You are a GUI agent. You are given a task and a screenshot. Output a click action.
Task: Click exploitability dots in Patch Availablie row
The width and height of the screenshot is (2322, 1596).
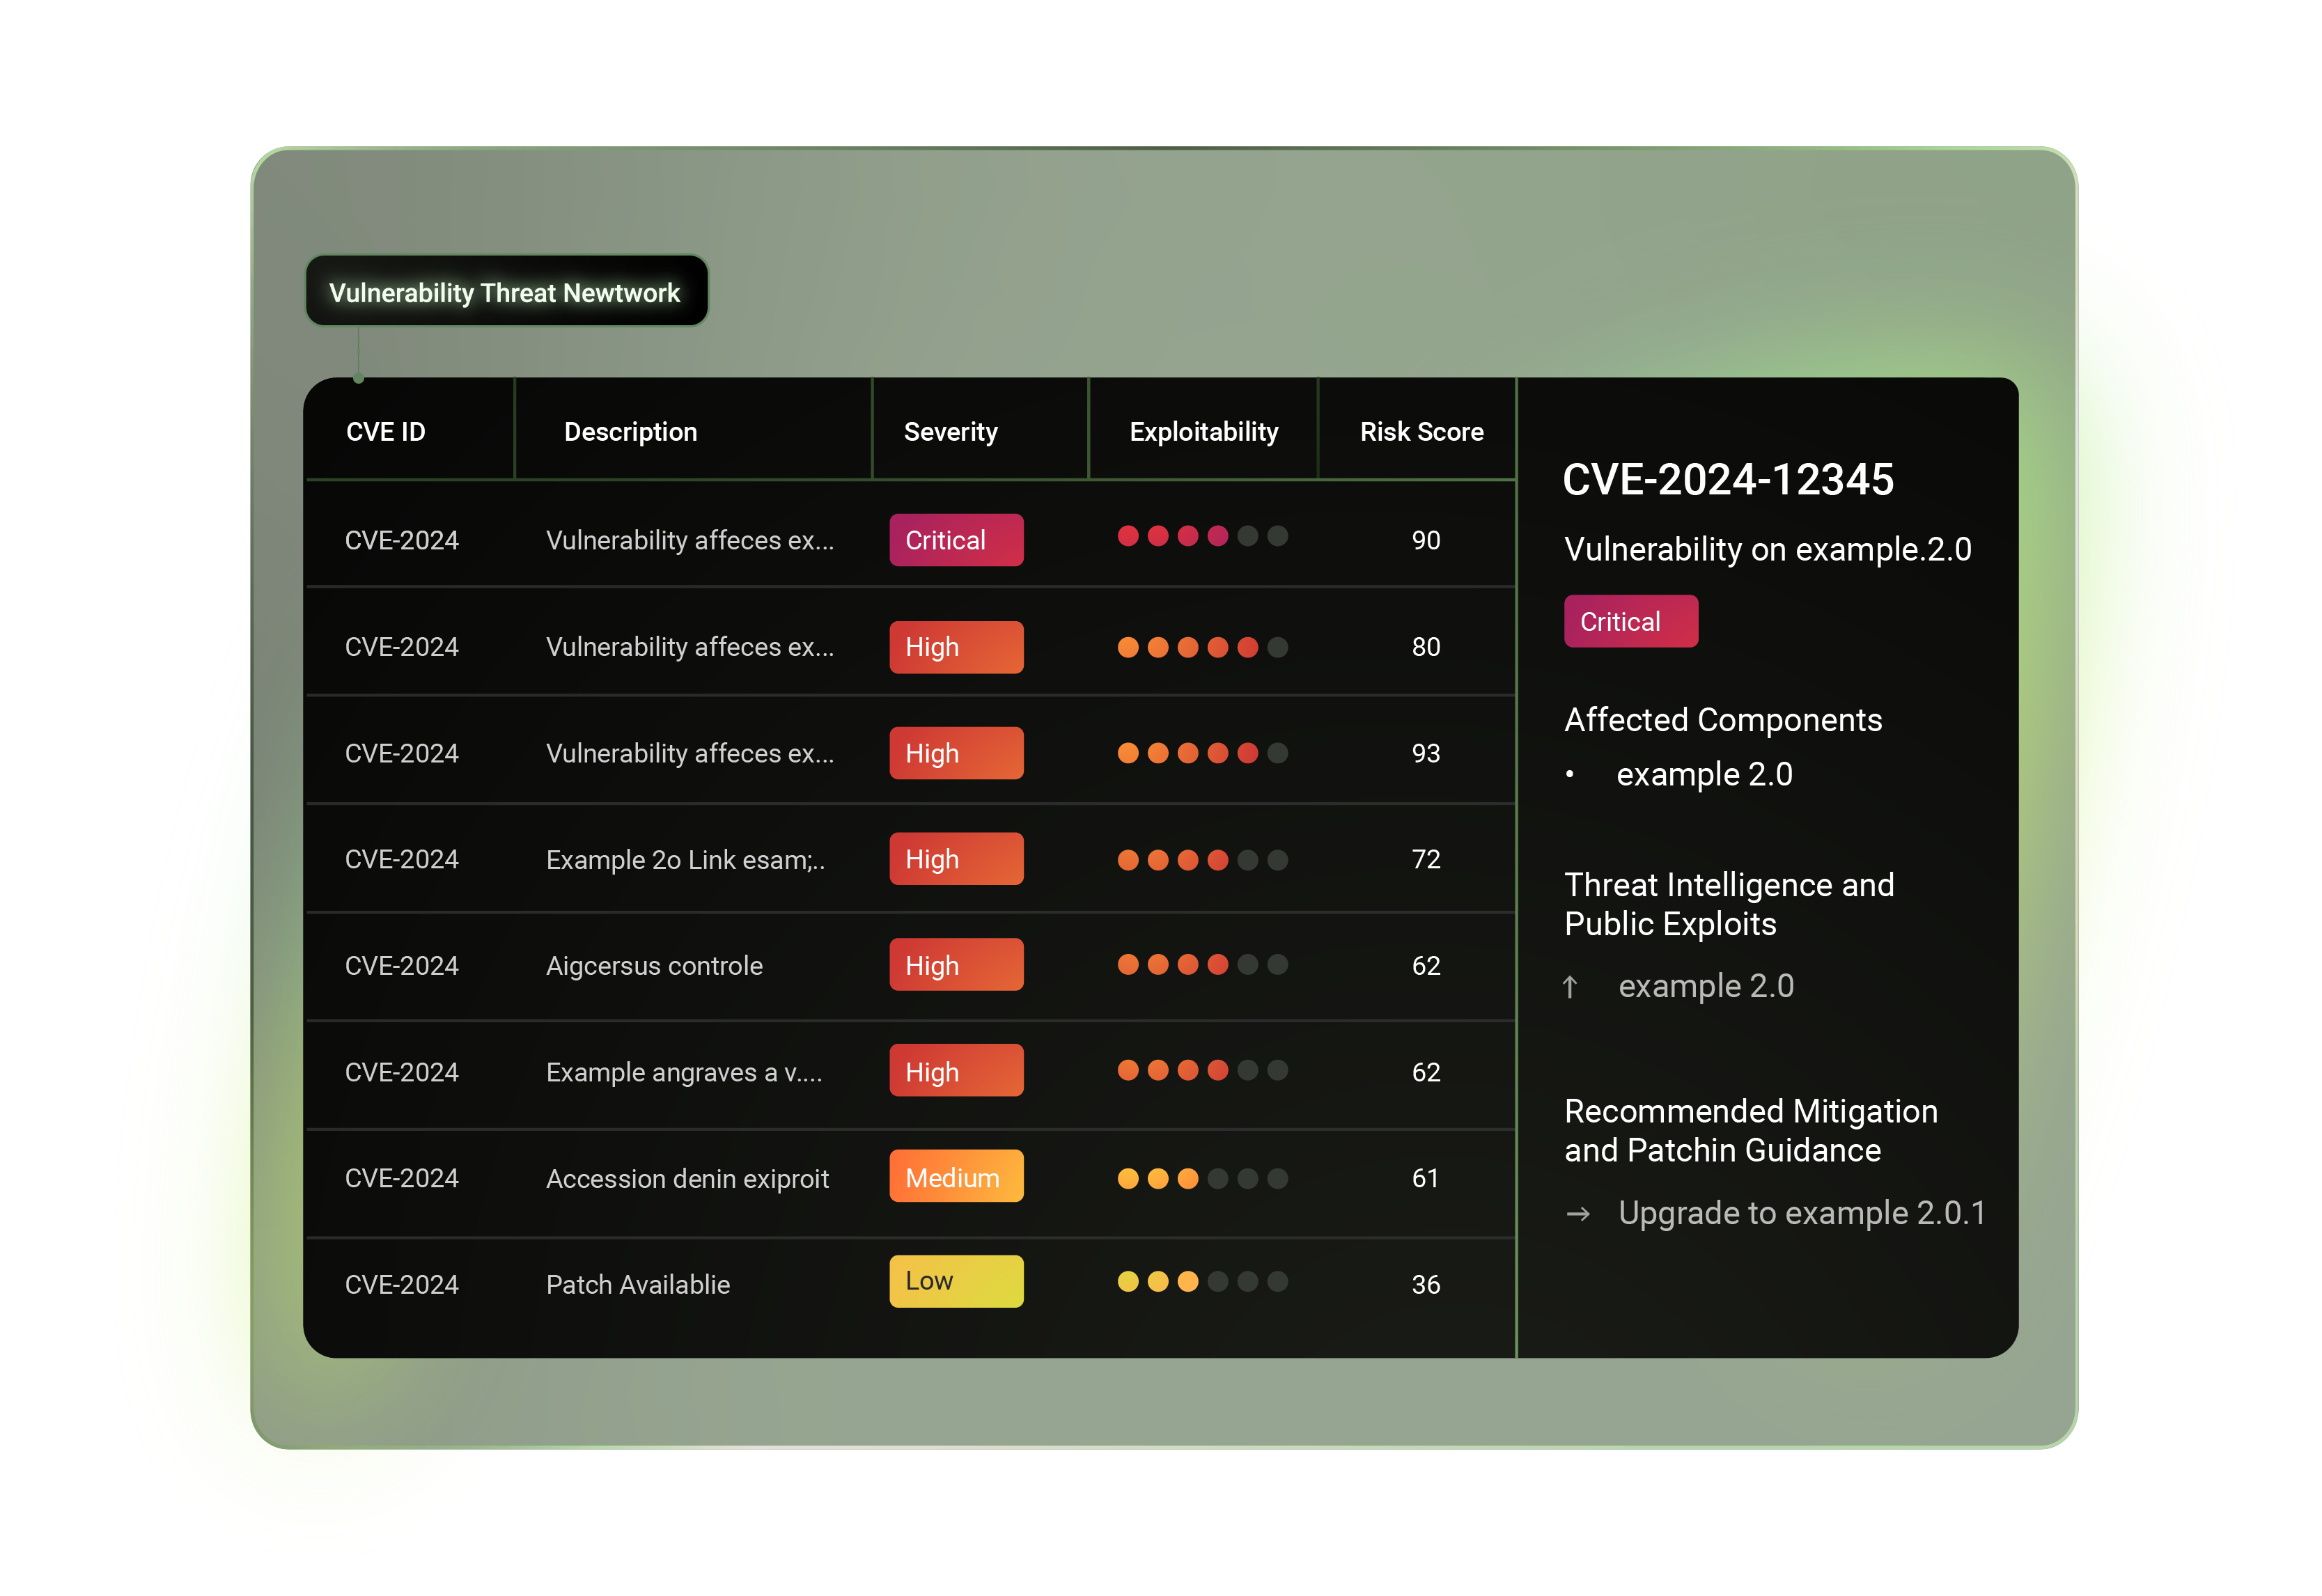(x=1202, y=1282)
